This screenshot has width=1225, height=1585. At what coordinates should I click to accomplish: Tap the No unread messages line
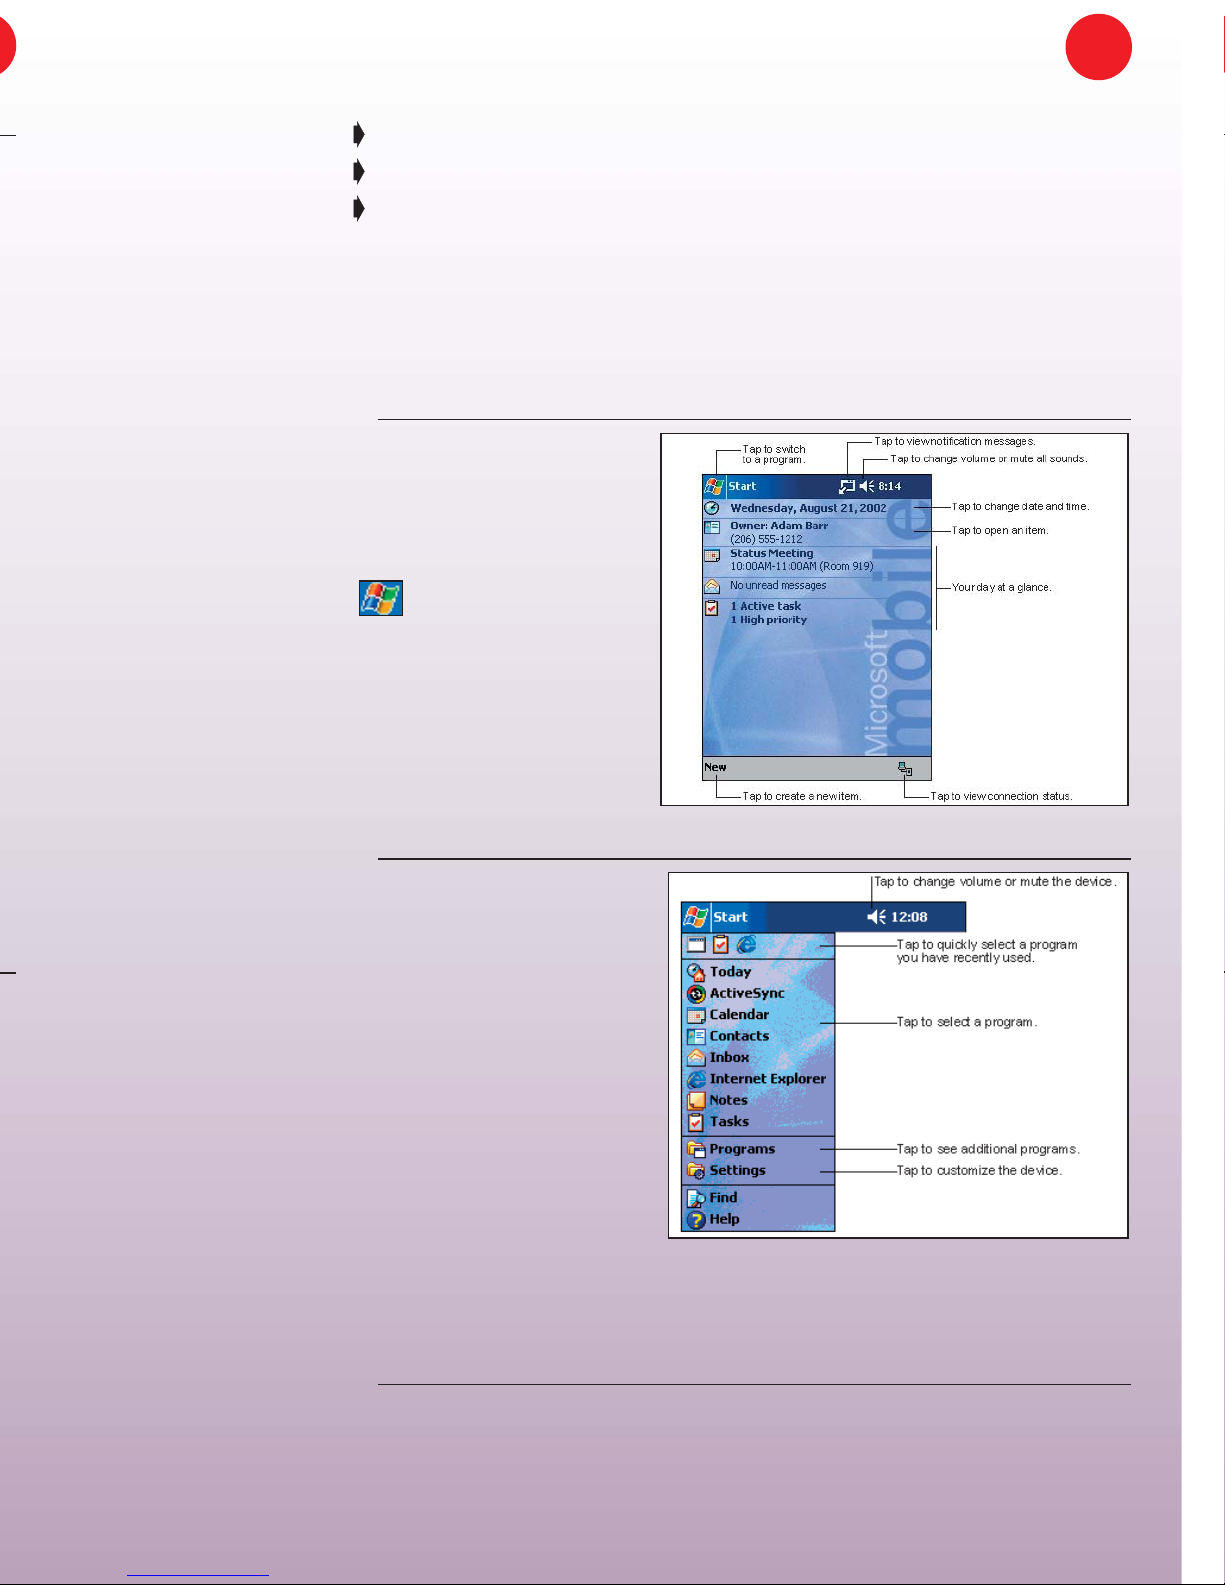pos(778,585)
